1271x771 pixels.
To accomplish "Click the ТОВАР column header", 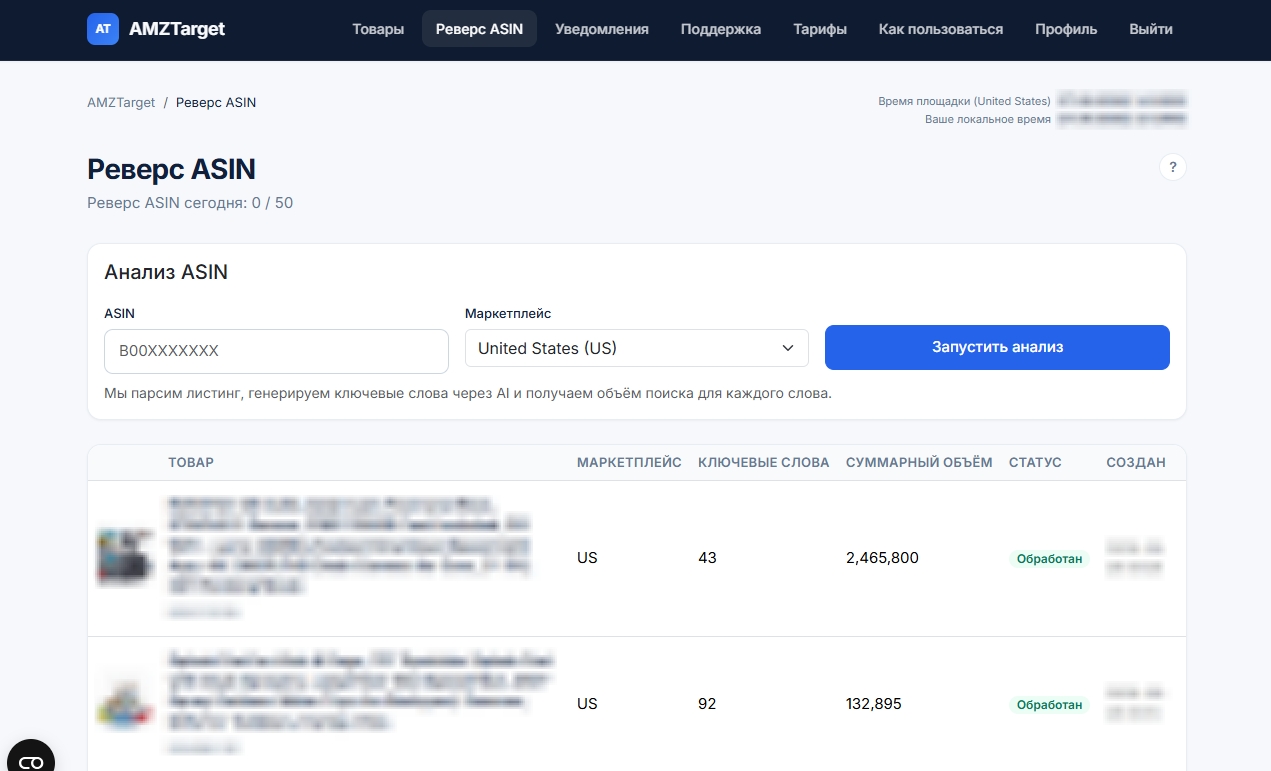I will 191,462.
